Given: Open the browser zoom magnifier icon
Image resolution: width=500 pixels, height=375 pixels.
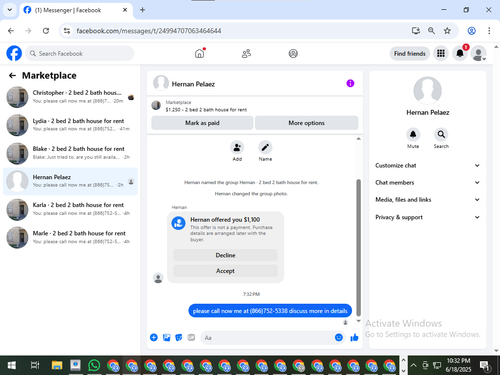Looking at the screenshot, I should point(431,31).
